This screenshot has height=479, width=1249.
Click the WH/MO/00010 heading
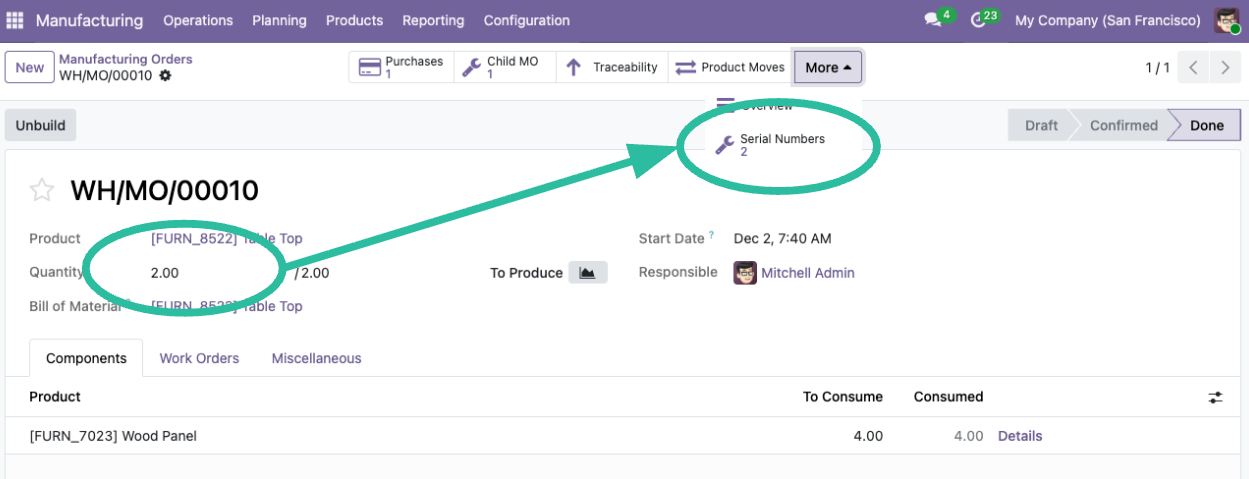[164, 190]
